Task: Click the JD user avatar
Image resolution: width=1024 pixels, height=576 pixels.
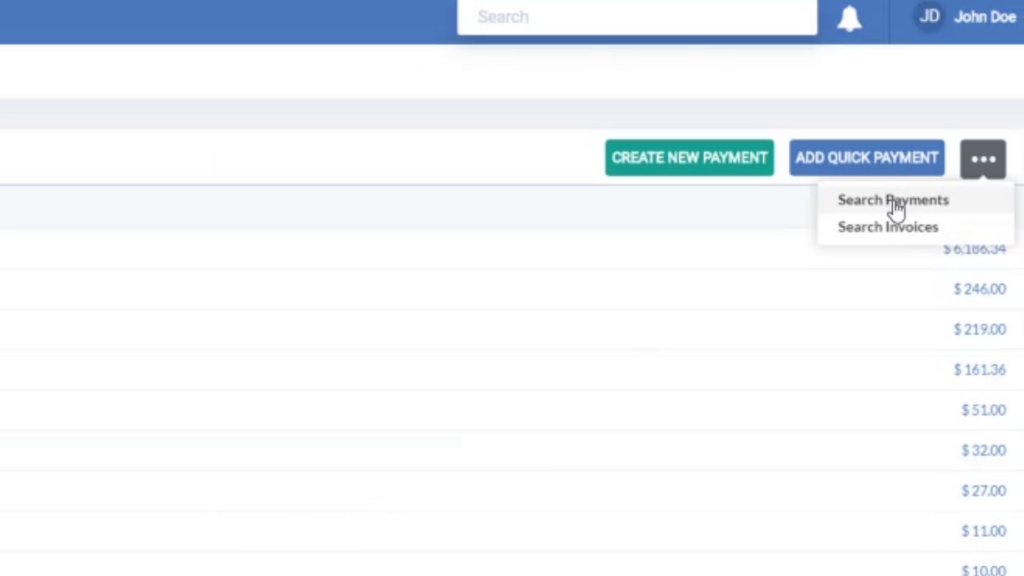Action: coord(929,16)
